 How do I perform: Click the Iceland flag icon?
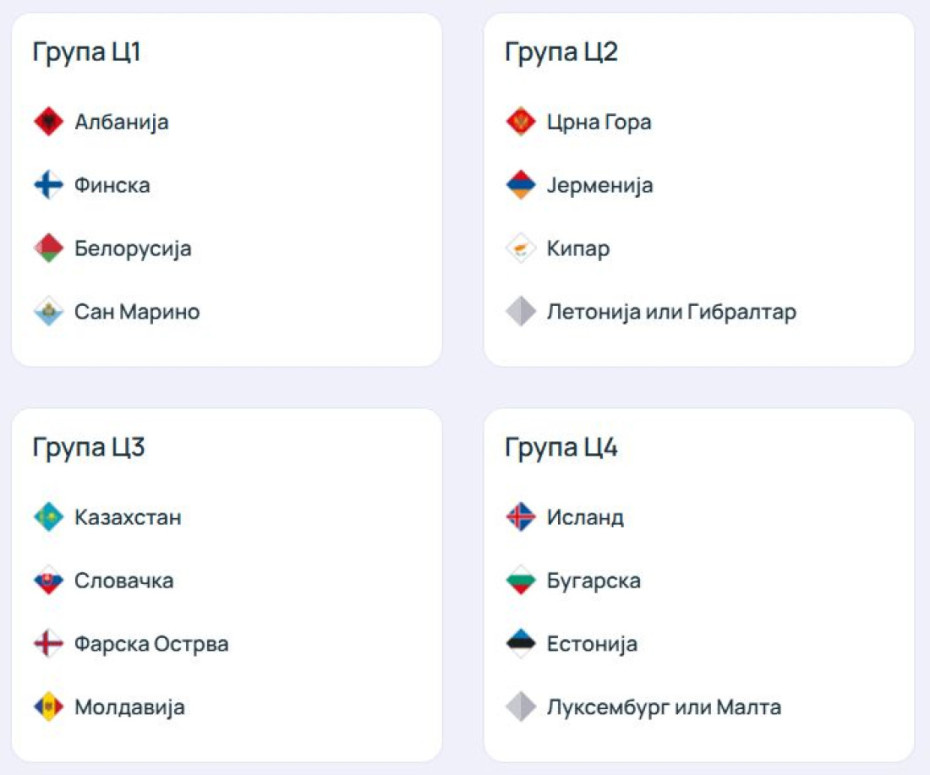(x=521, y=518)
